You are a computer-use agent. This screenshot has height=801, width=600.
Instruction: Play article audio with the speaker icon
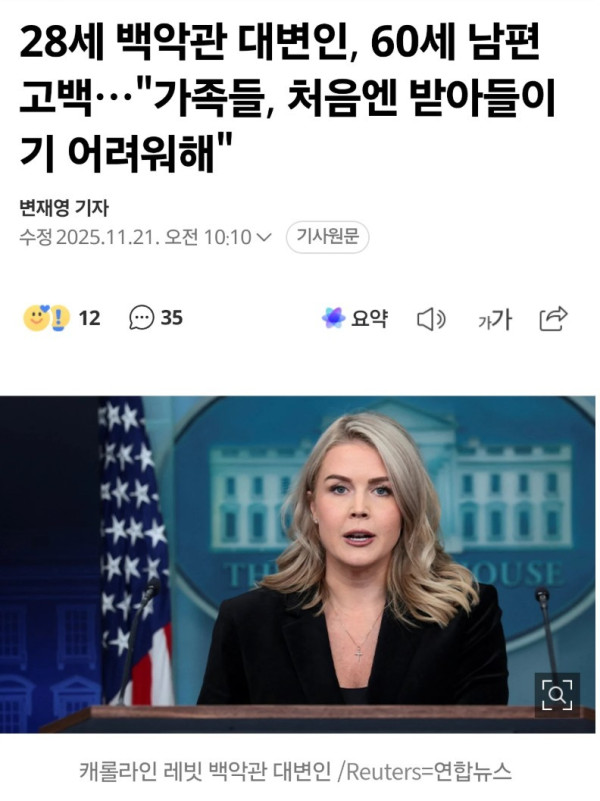[431, 319]
